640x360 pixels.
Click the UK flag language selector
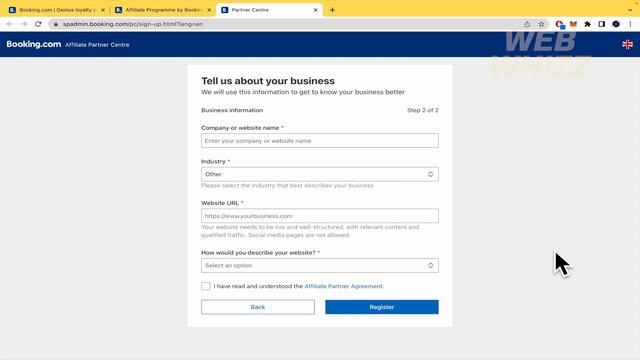click(627, 44)
